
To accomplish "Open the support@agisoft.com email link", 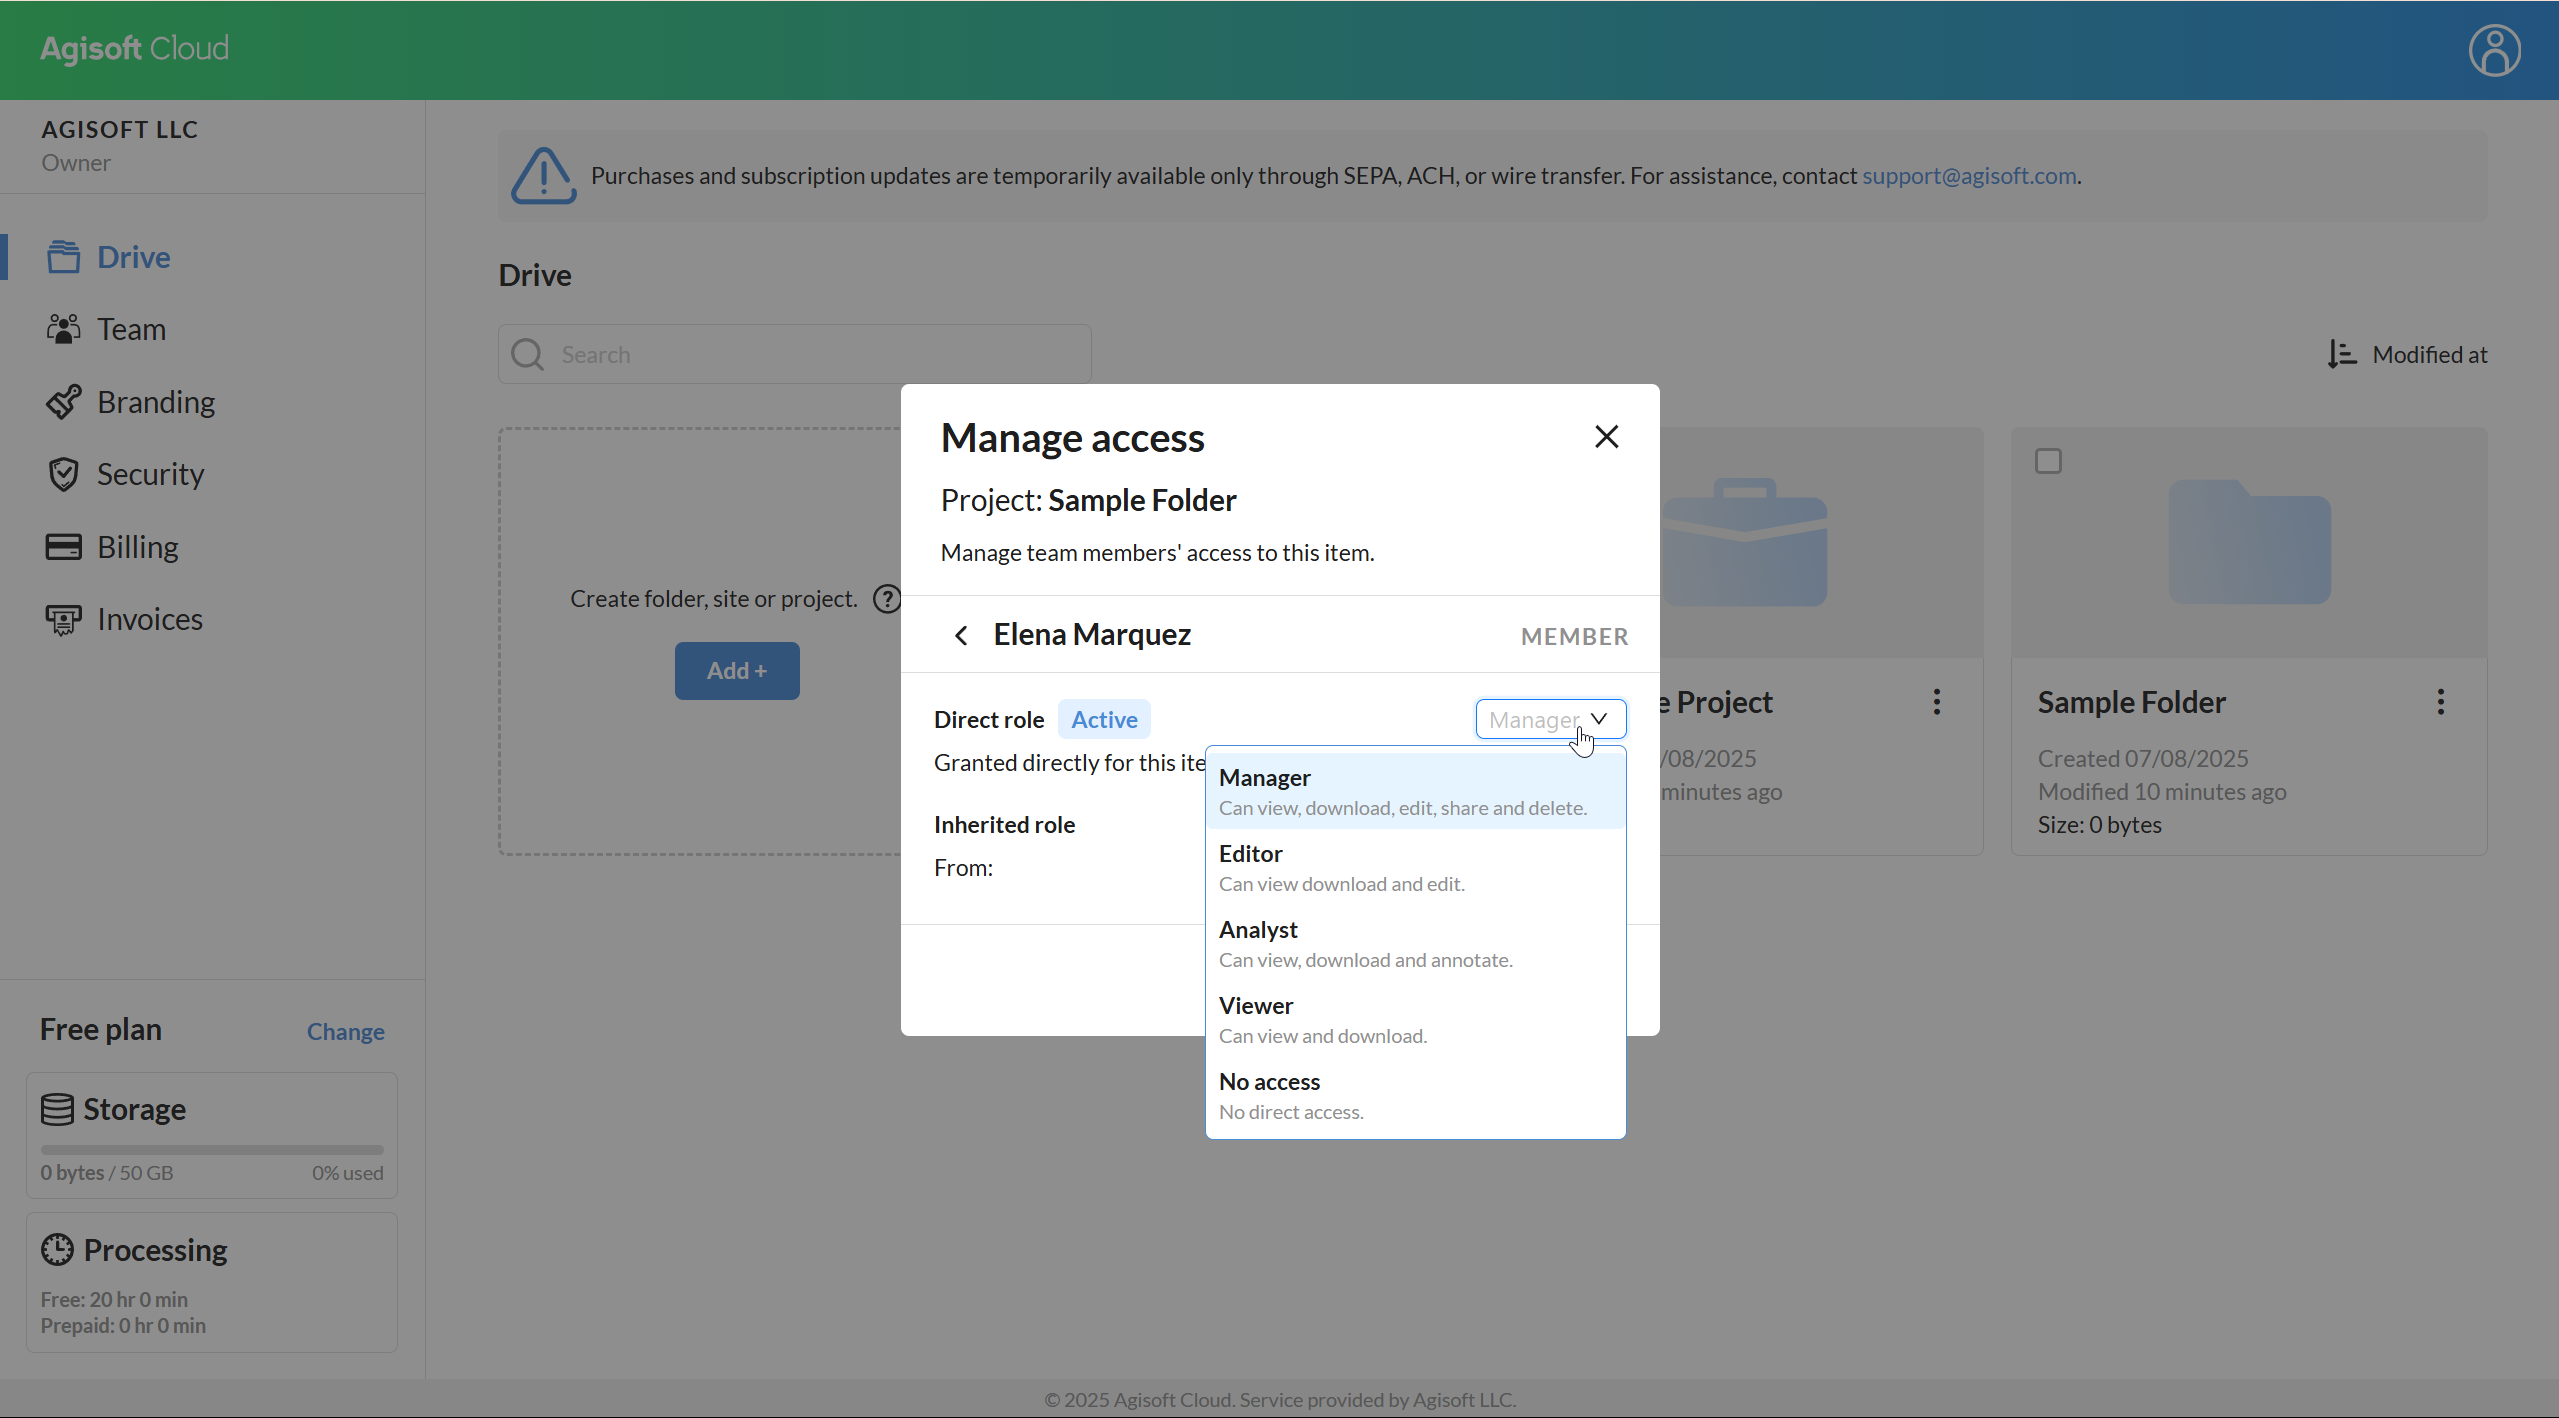I will click(x=1968, y=176).
